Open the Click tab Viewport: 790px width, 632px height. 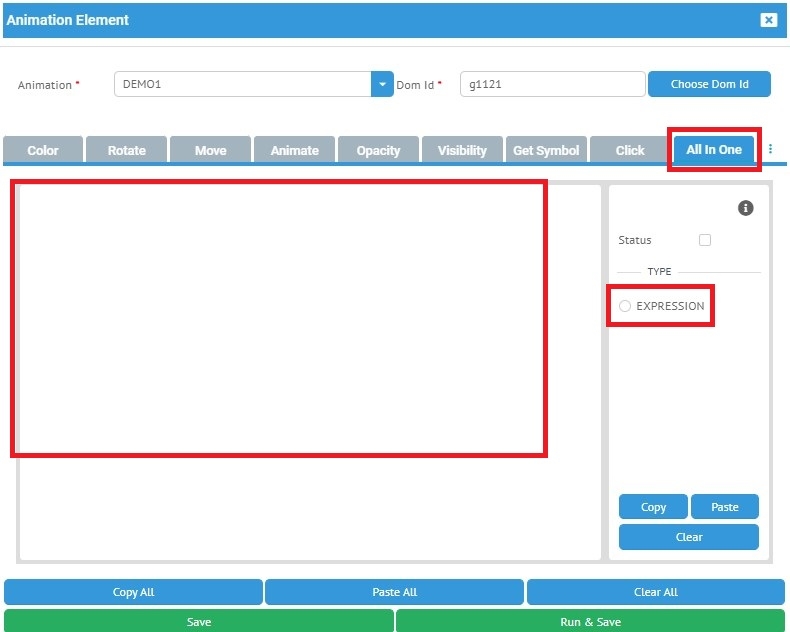pyautogui.click(x=630, y=150)
